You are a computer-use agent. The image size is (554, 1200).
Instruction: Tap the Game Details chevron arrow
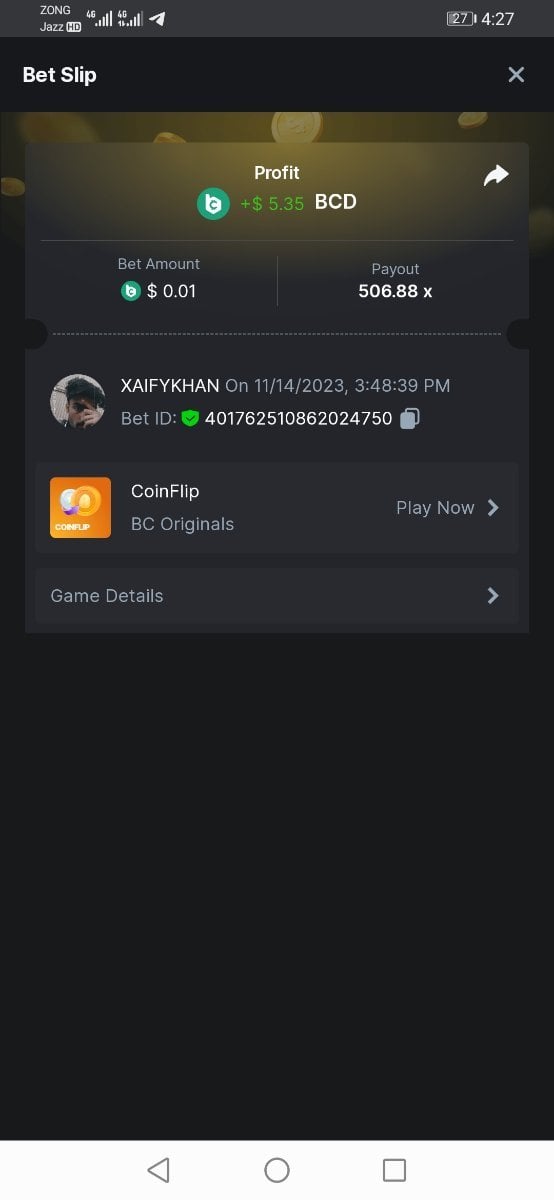492,596
